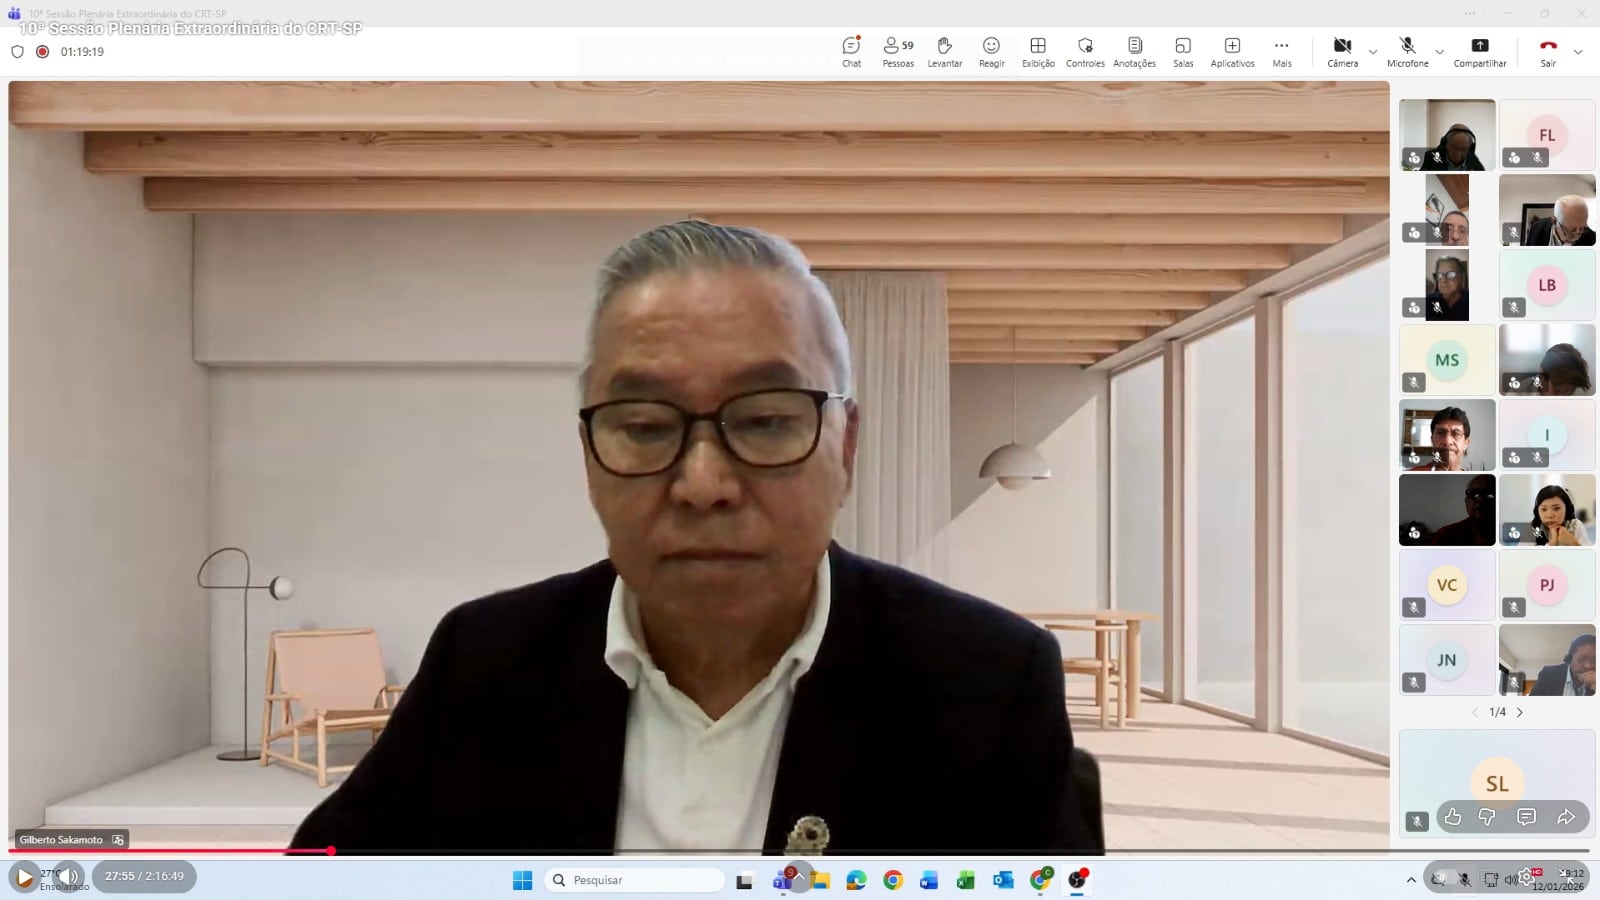
Task: Toggle the Câmera on or off
Action: pyautogui.click(x=1342, y=52)
